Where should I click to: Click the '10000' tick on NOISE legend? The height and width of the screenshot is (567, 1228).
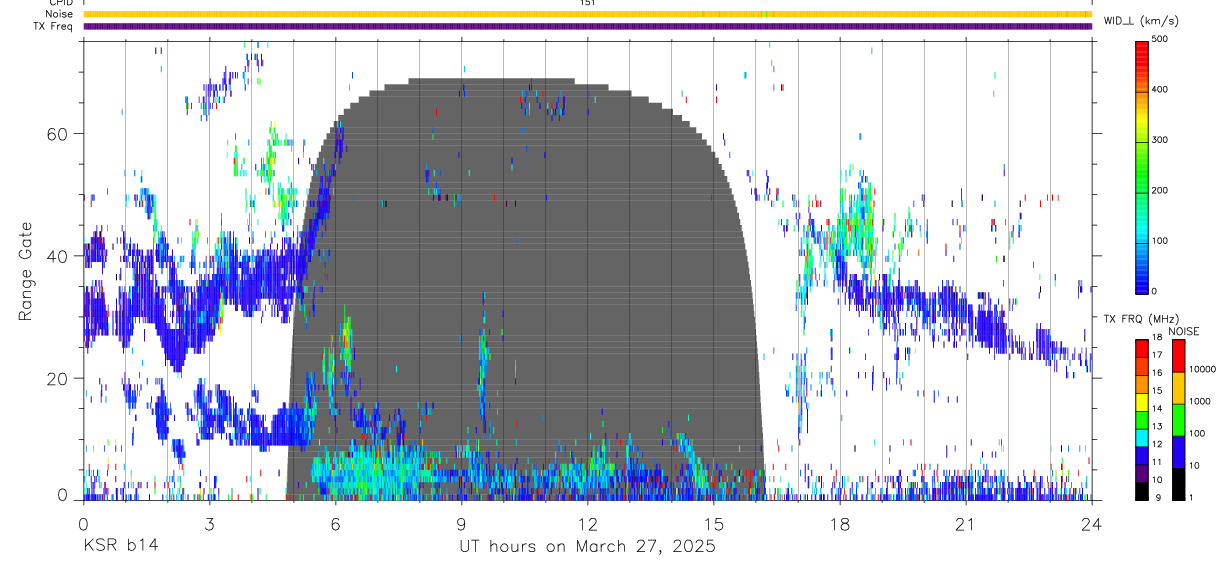[1204, 369]
